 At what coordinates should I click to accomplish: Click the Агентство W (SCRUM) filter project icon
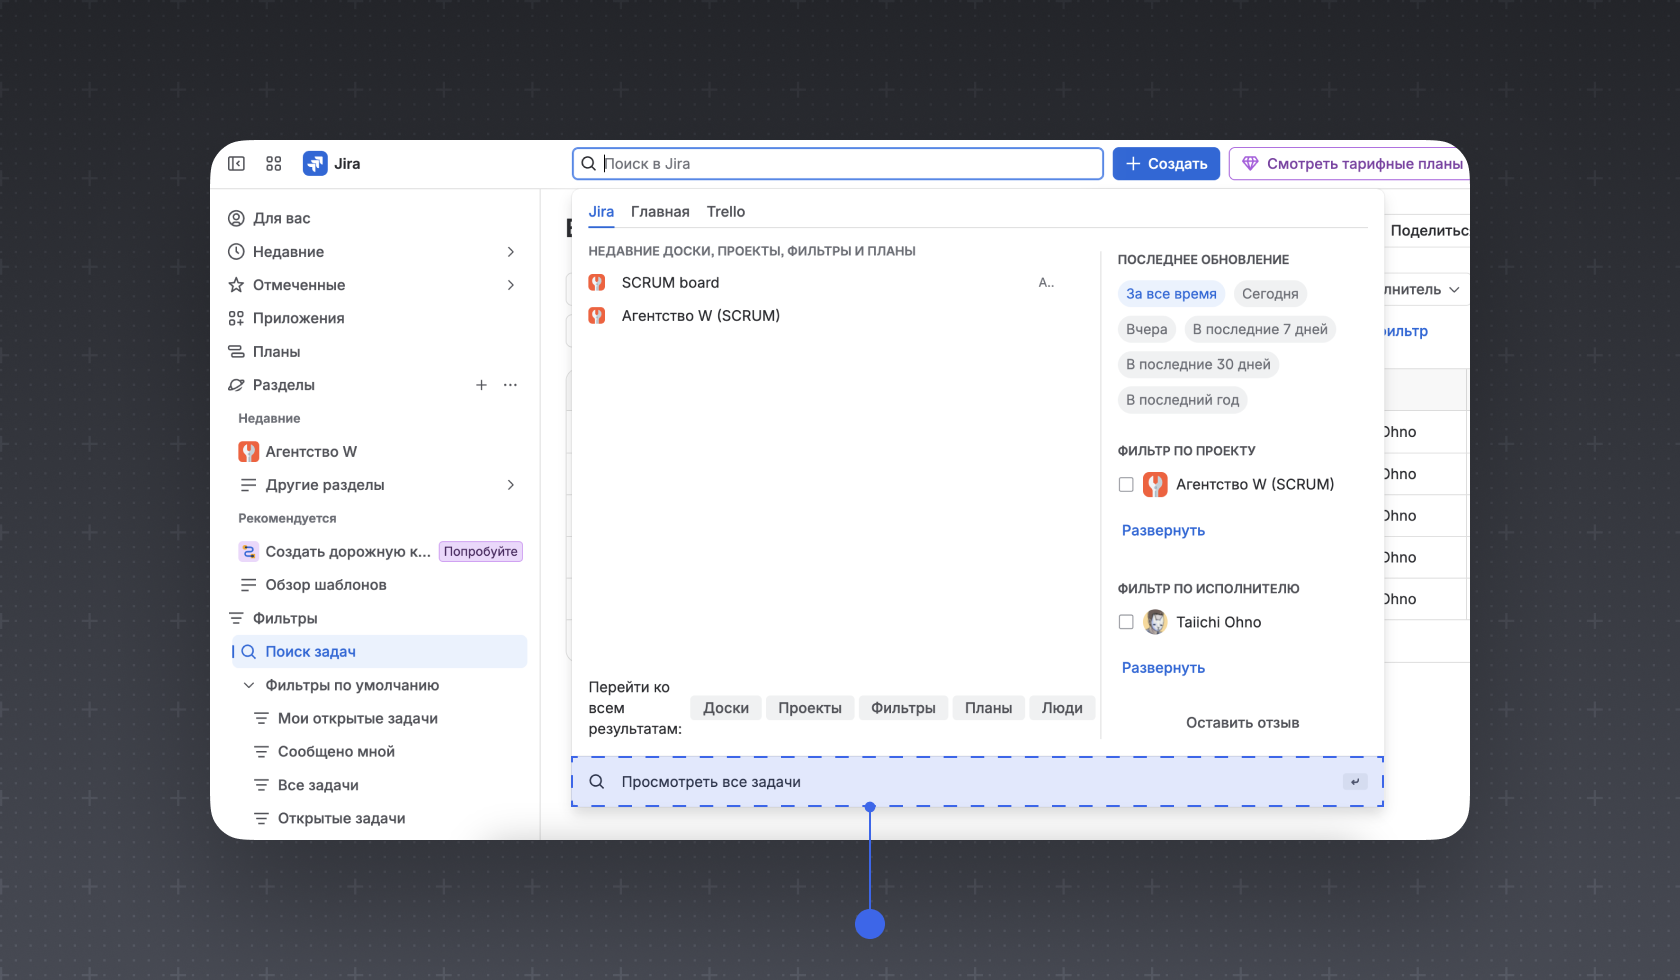1155,485
